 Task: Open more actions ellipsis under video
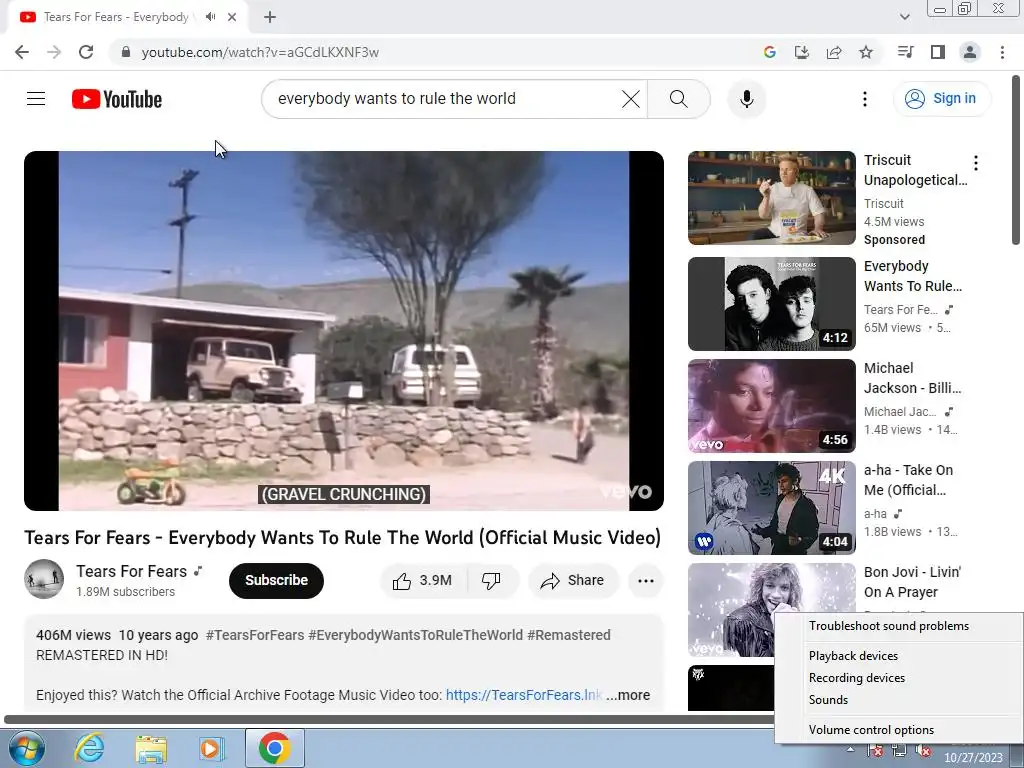pyautogui.click(x=645, y=581)
